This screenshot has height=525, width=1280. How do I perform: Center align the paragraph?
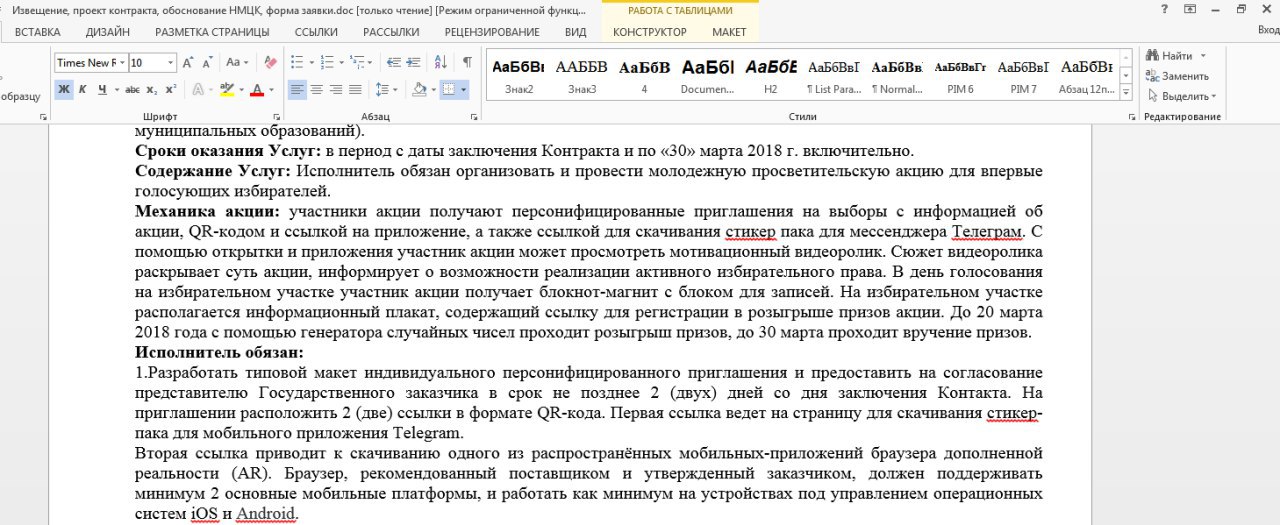316,90
